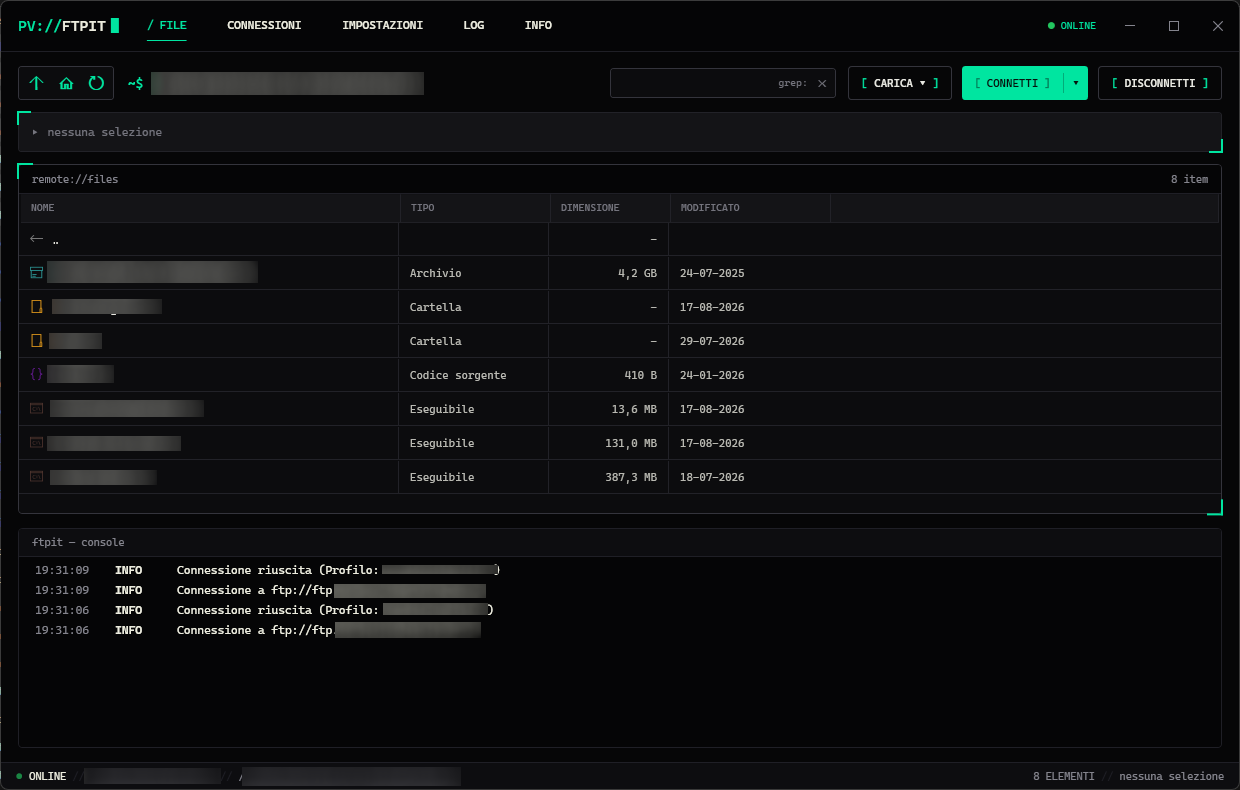
Task: Click the CONNETTI button
Action: [1013, 83]
